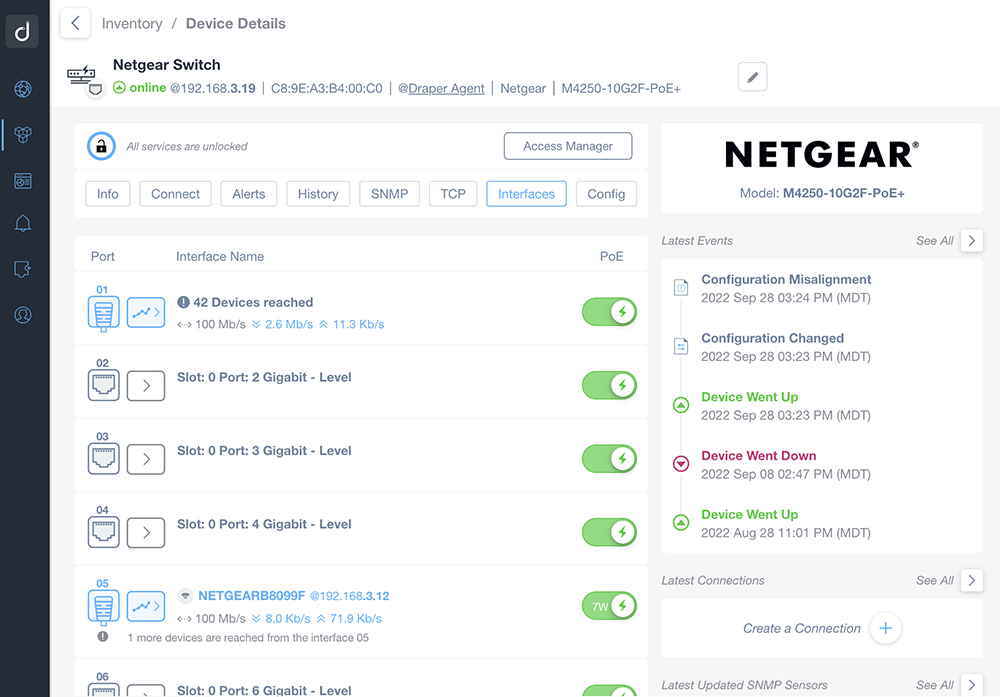This screenshot has height=697, width=1000.
Task: Toggle PoE switch for port 04
Action: tap(609, 532)
